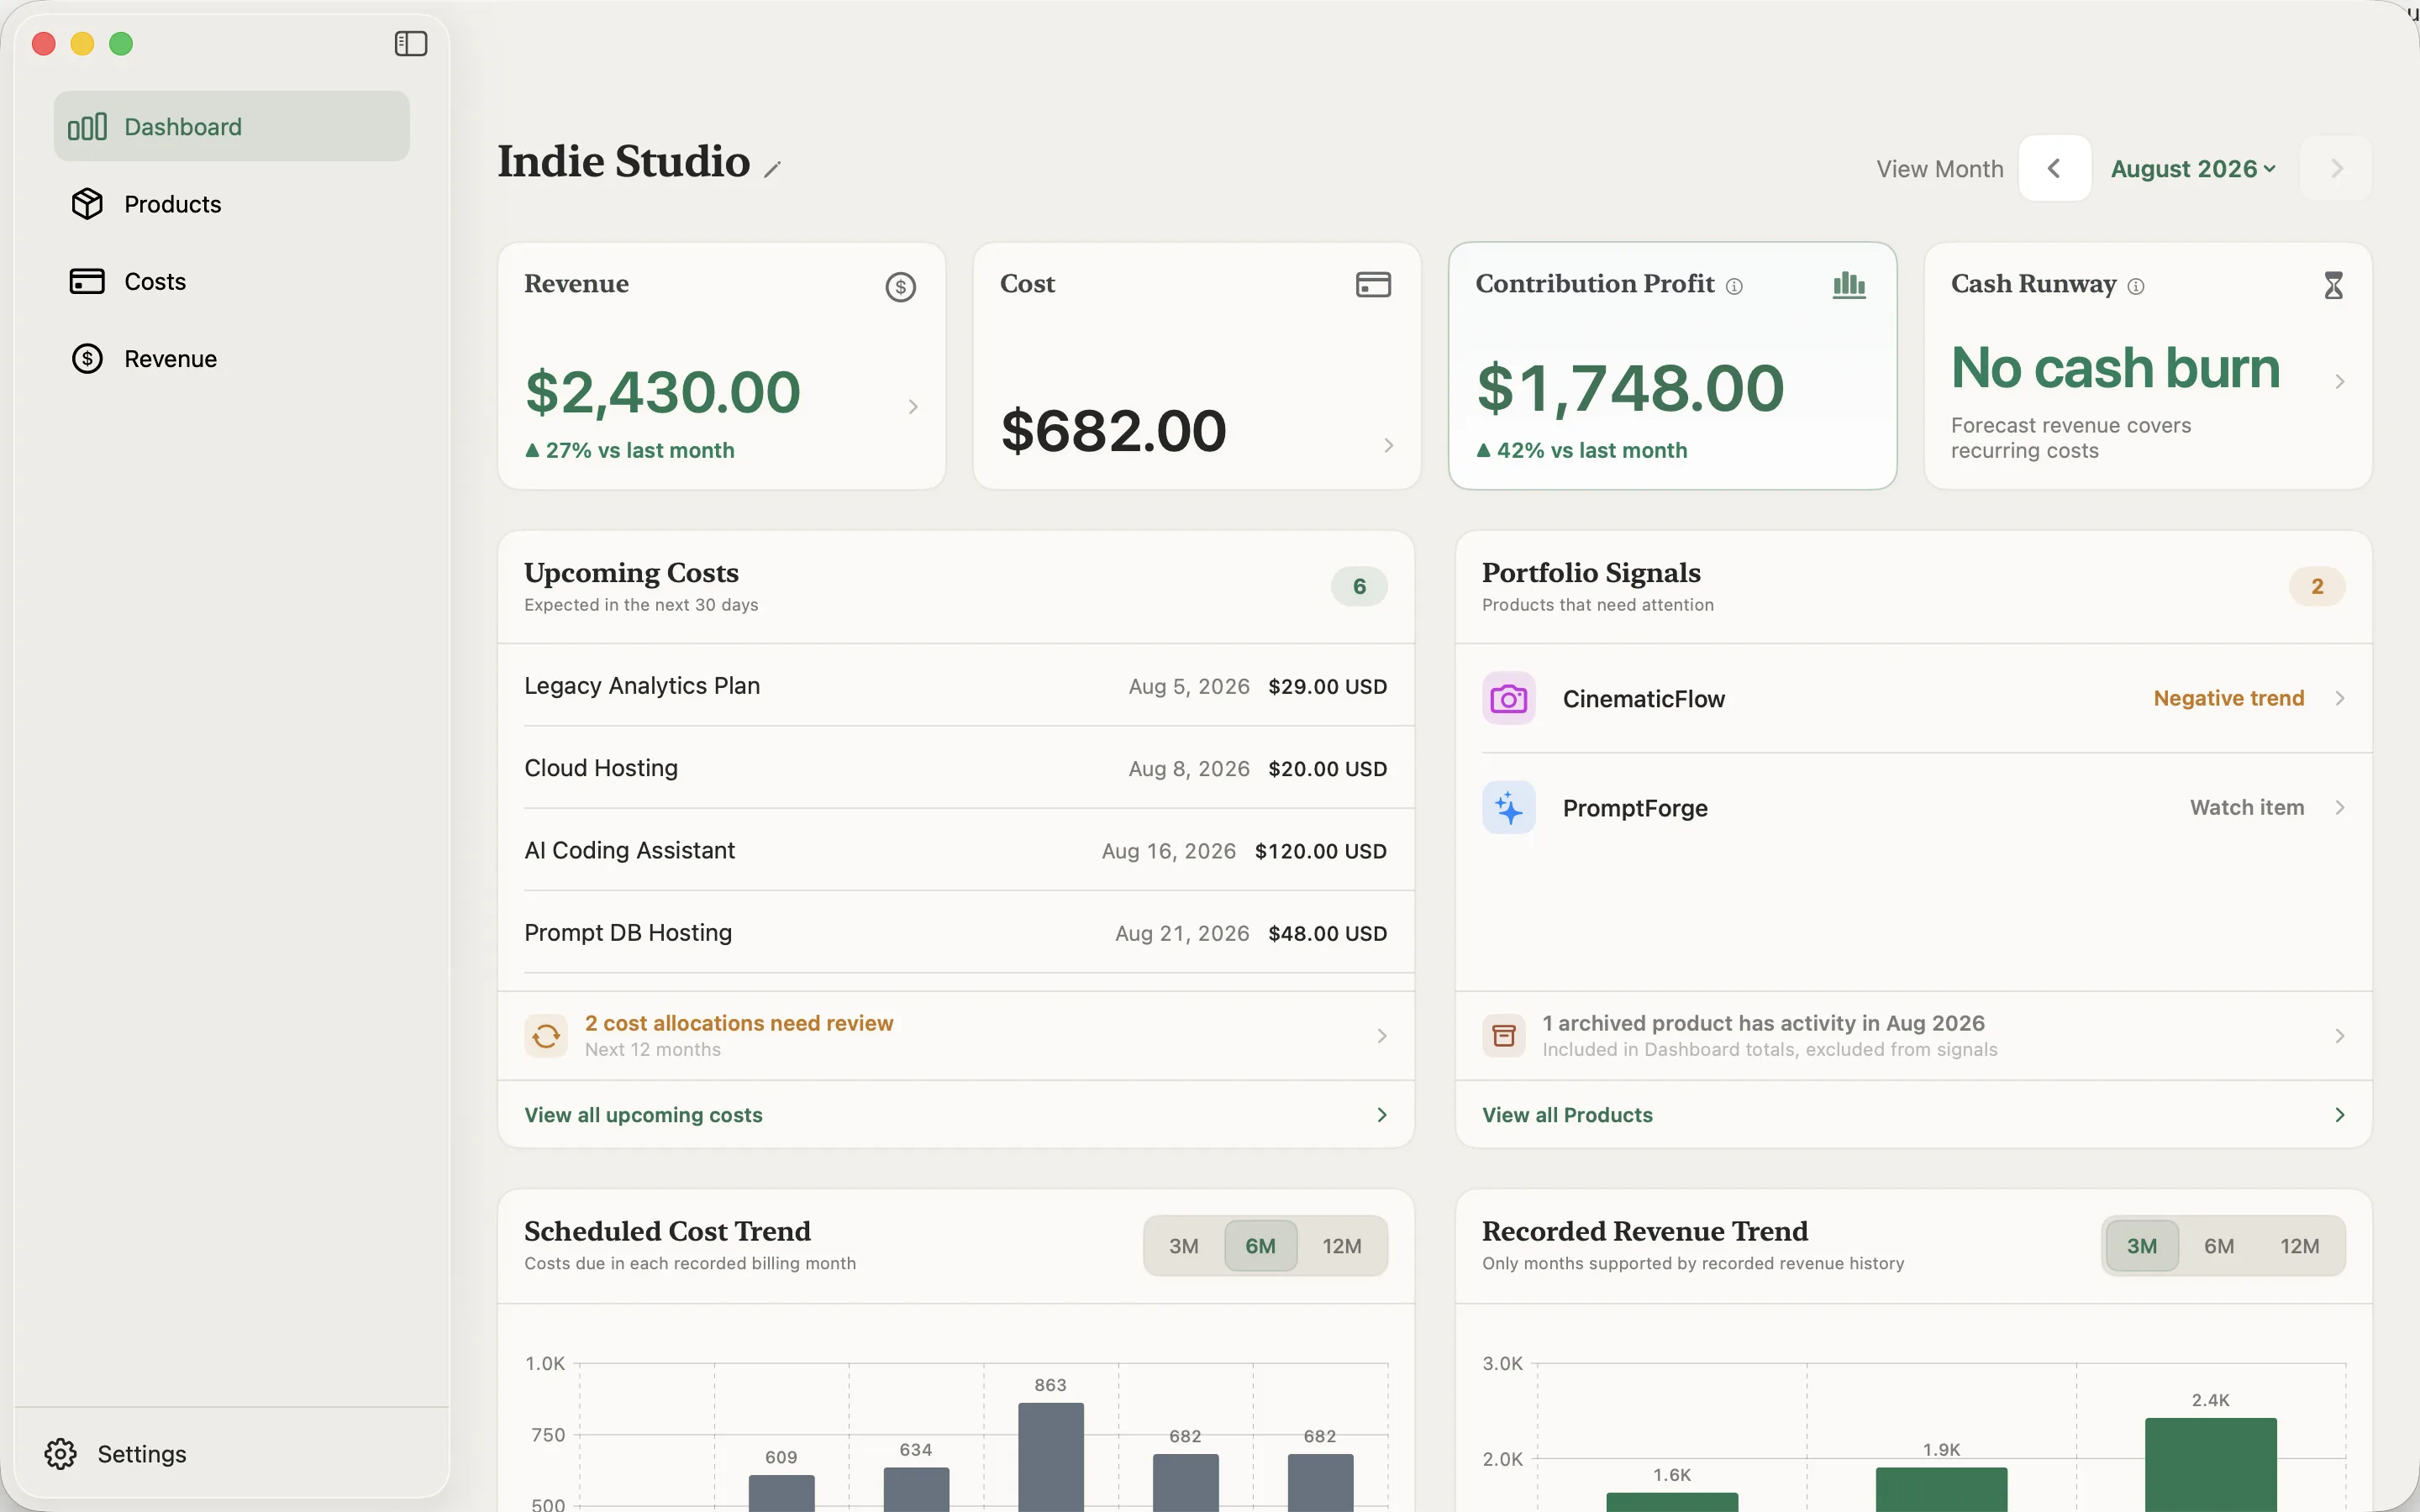Viewport: 2420px width, 1512px height.
Task: Open the August 2026 month dropdown
Action: 2193,169
